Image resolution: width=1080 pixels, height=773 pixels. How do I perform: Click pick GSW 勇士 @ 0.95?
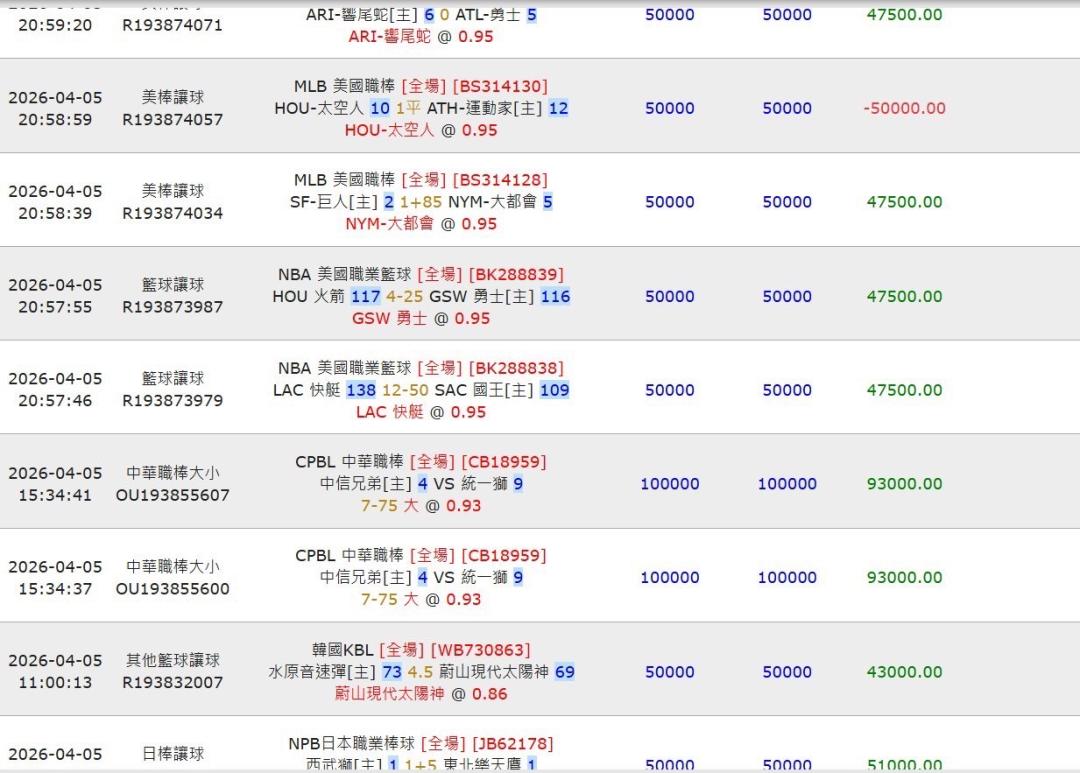pyautogui.click(x=421, y=318)
